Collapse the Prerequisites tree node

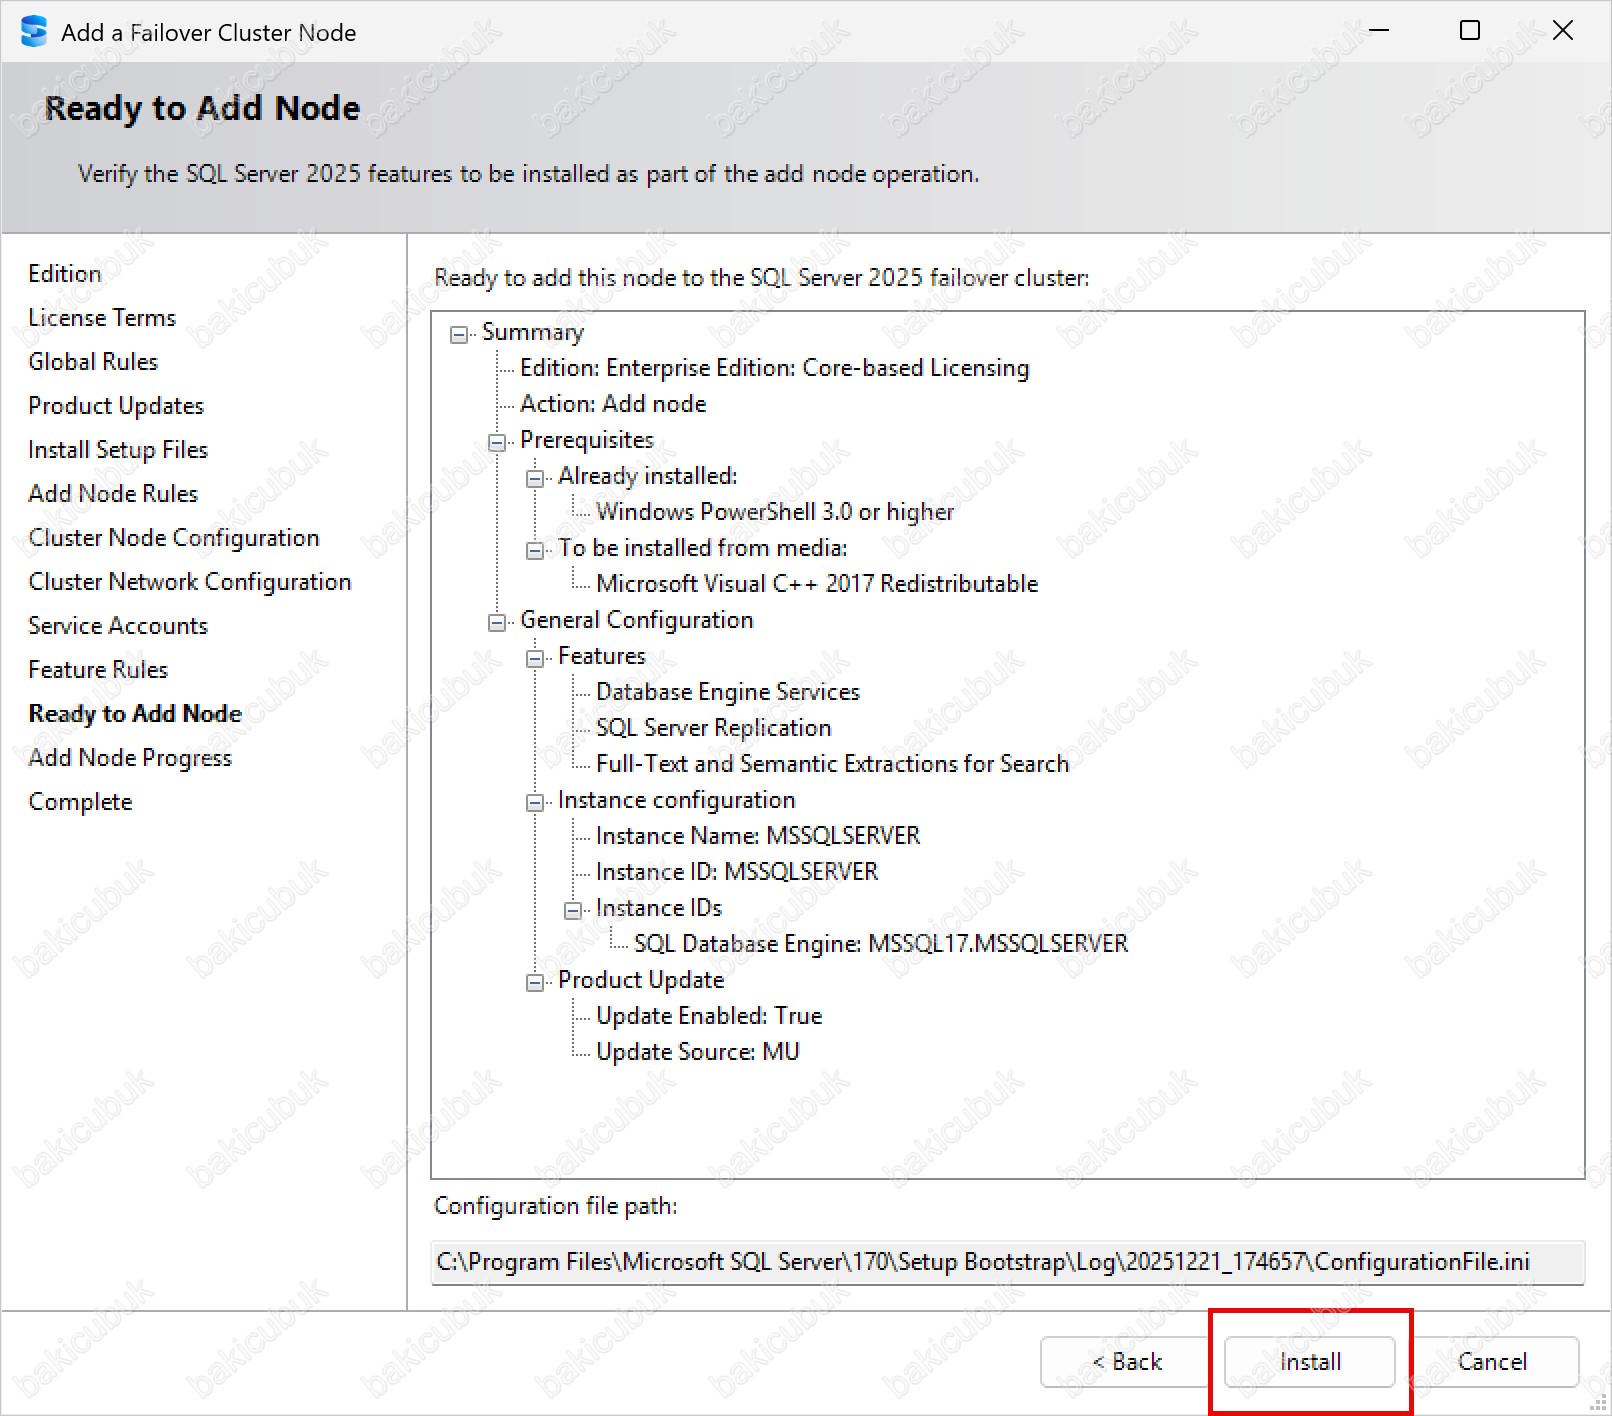coord(497,443)
